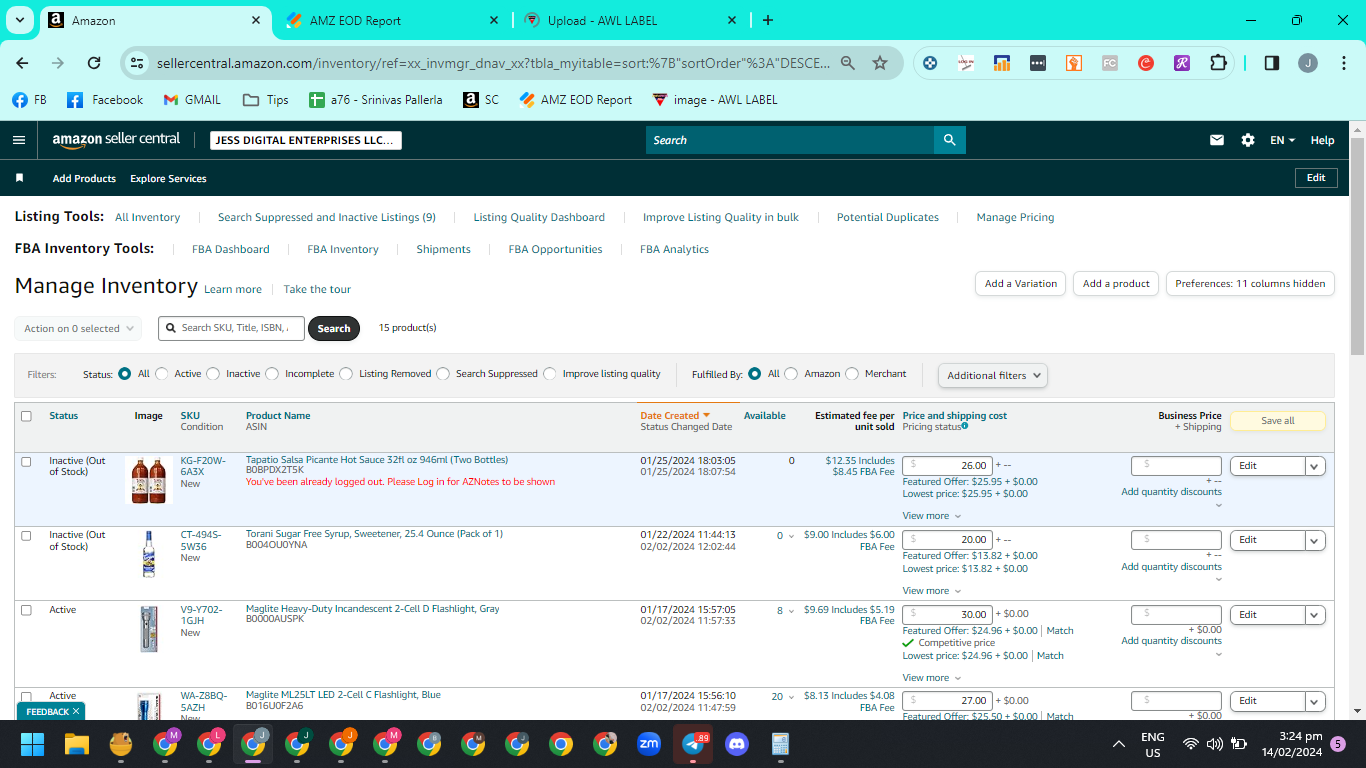
Task: Open the GMAIL bookmark
Action: tap(192, 100)
